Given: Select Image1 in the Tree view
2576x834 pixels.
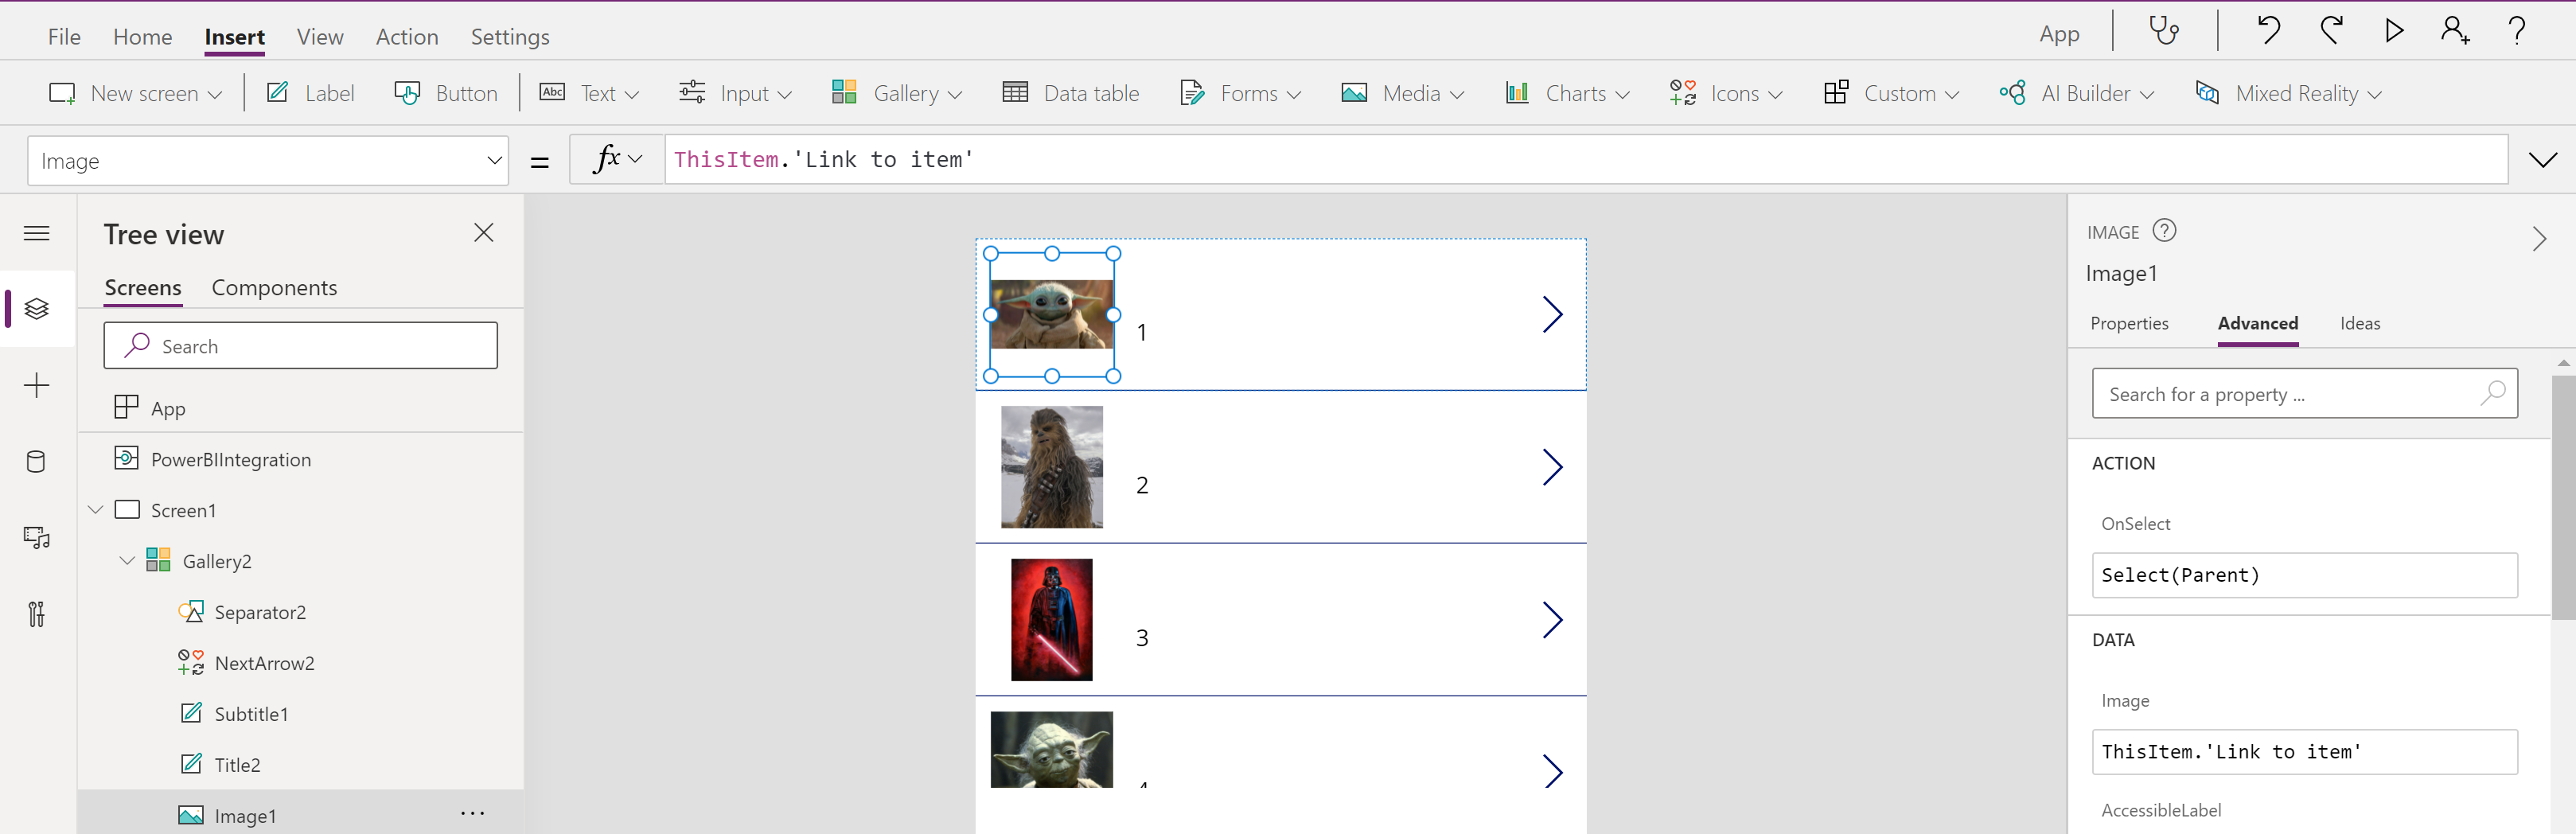Looking at the screenshot, I should [x=245, y=815].
